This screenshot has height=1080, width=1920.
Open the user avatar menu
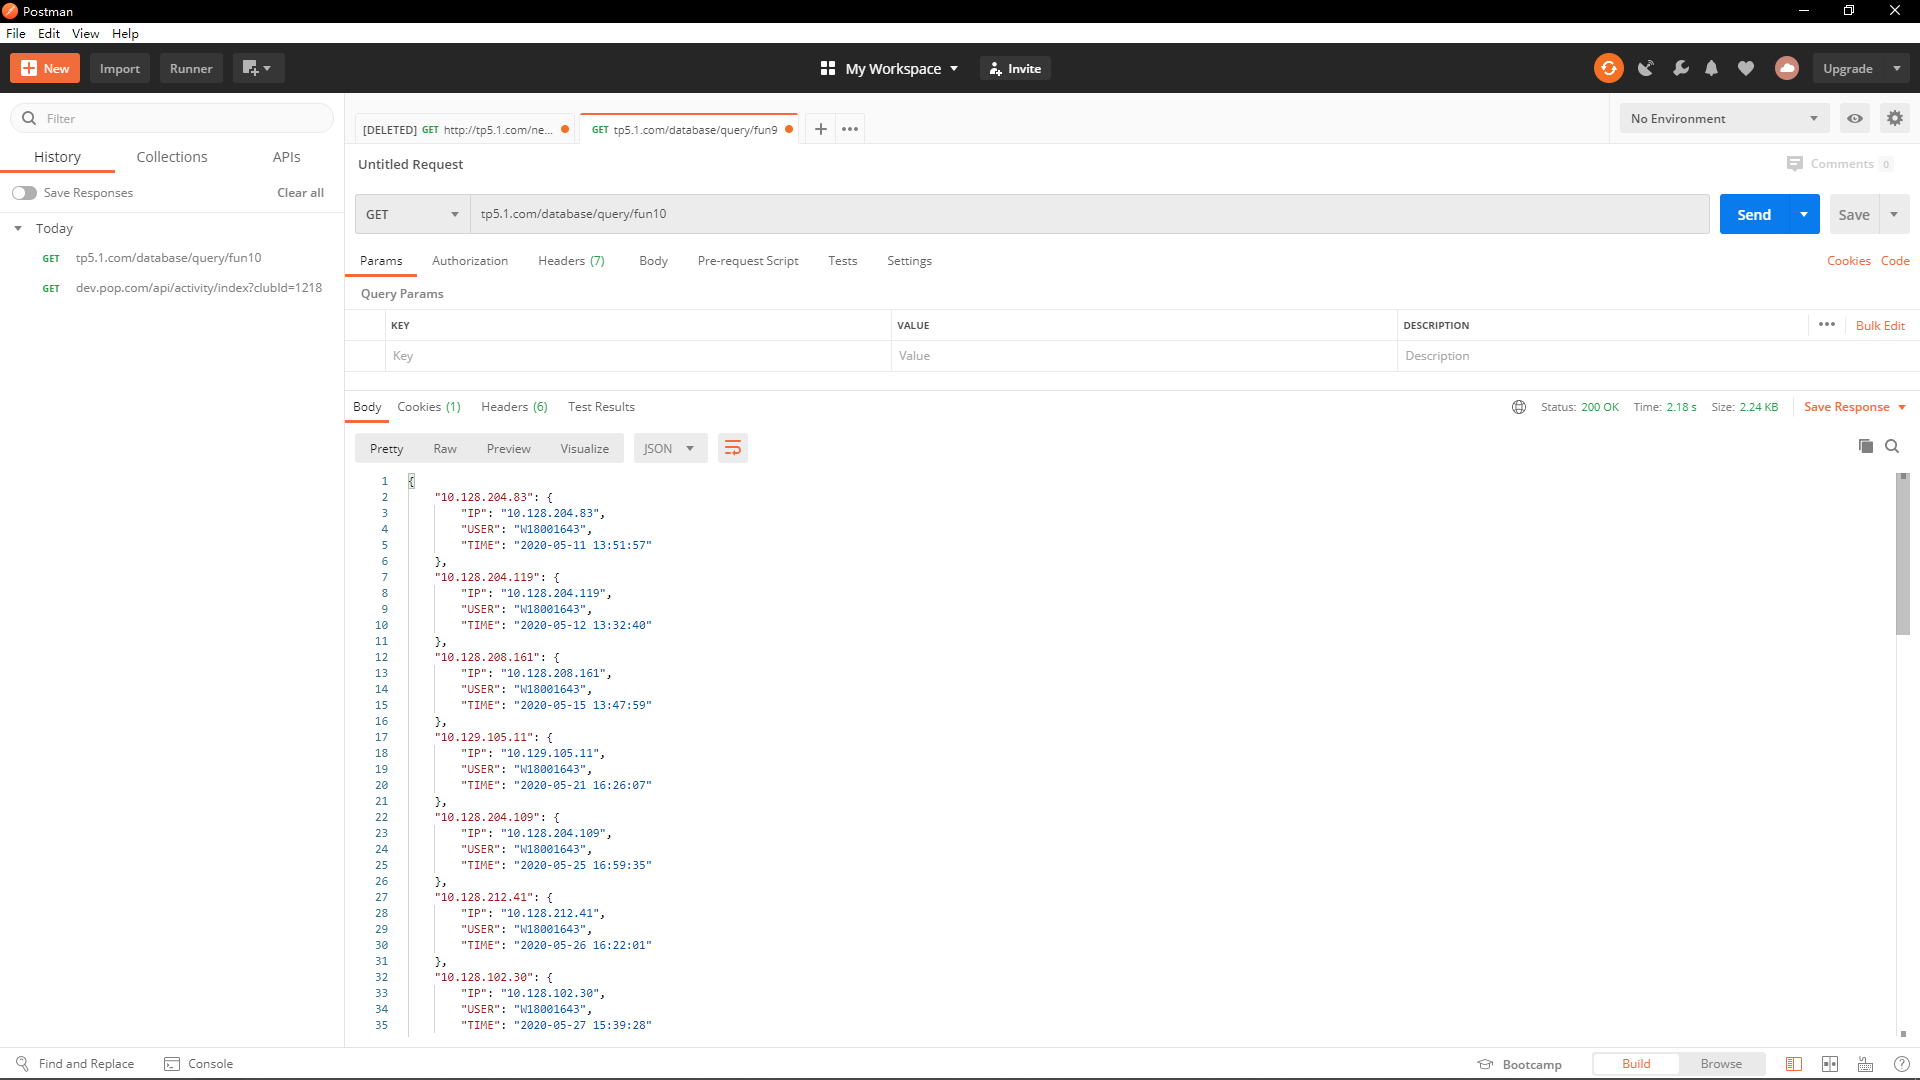click(x=1787, y=68)
